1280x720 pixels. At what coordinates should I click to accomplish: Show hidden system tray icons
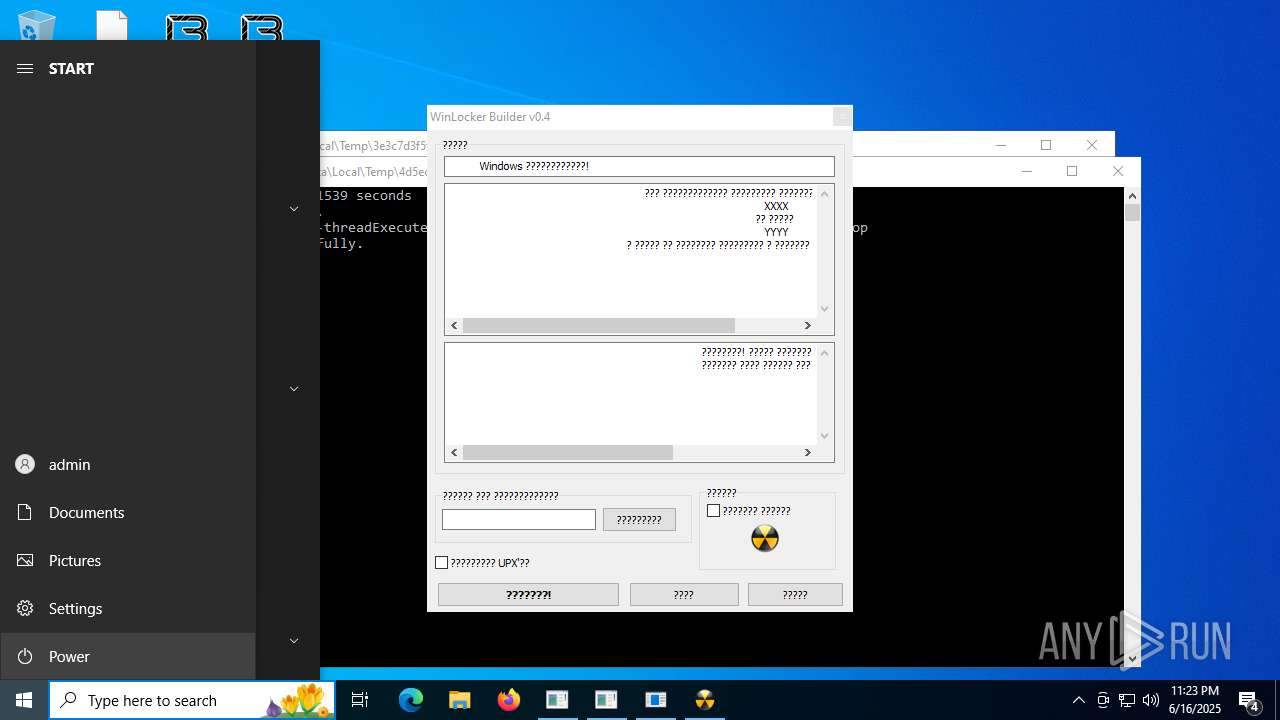pos(1078,700)
